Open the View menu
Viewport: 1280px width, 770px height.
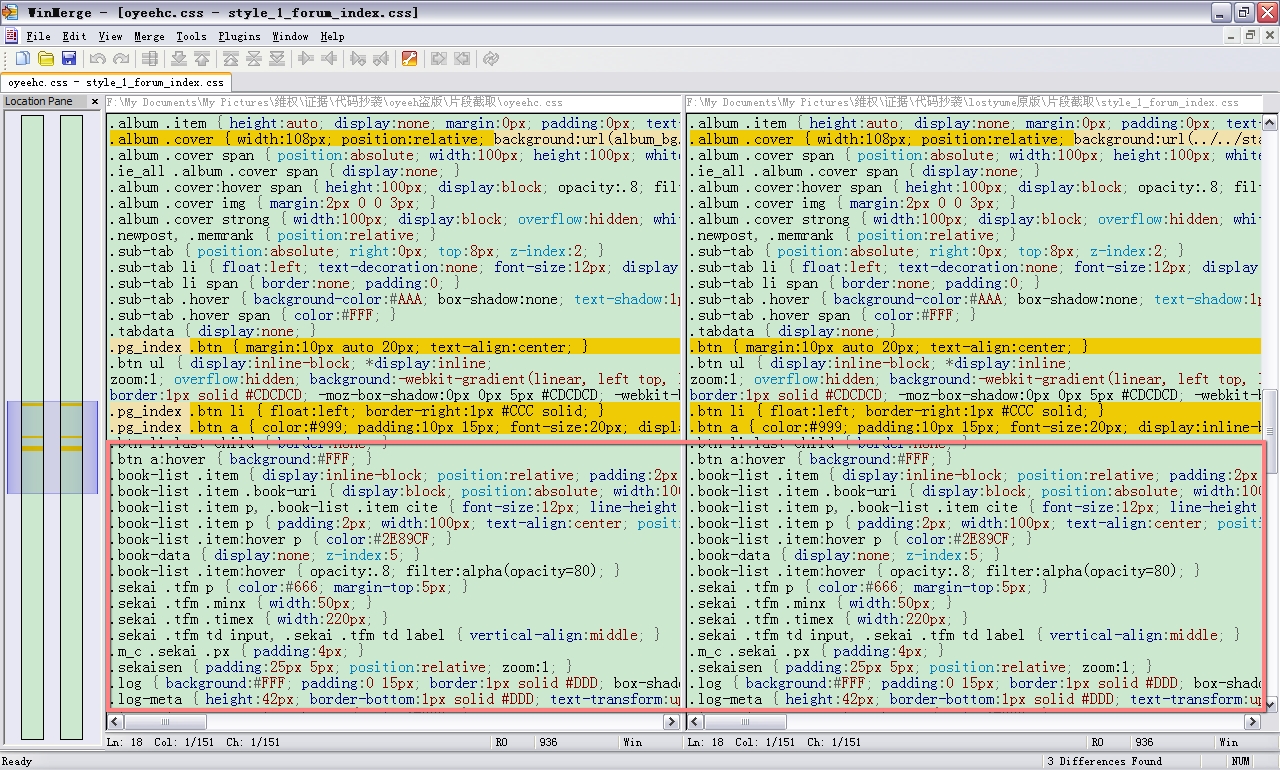[x=110, y=36]
